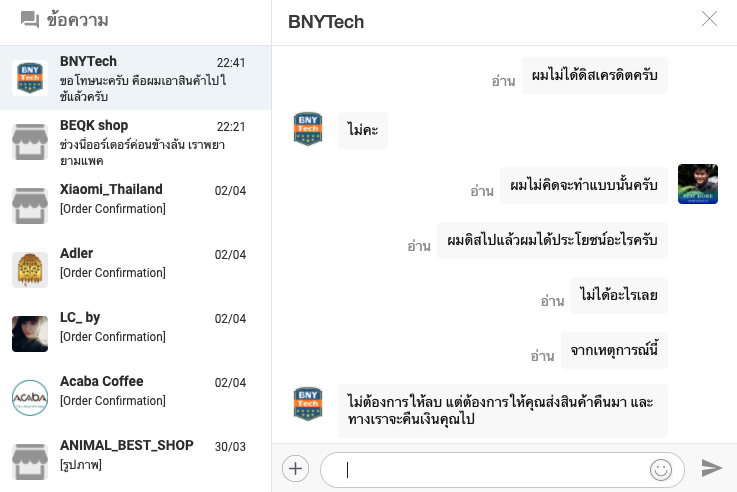This screenshot has height=492, width=737.
Task: Close the BNYTech chat window
Action: (x=709, y=19)
